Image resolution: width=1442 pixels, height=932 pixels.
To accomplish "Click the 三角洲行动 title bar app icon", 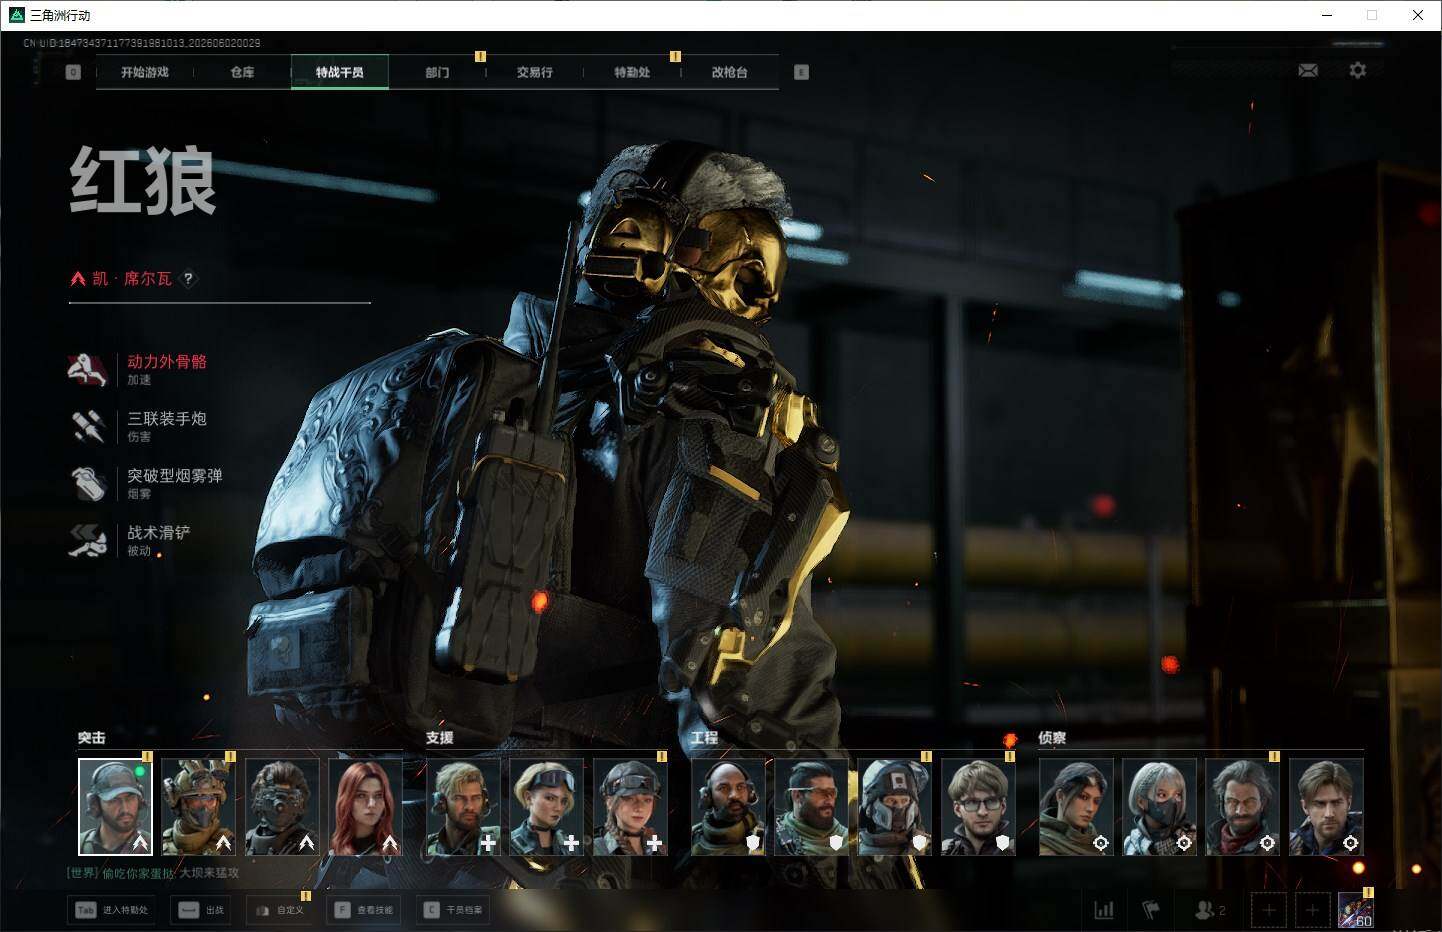I will tap(16, 15).
